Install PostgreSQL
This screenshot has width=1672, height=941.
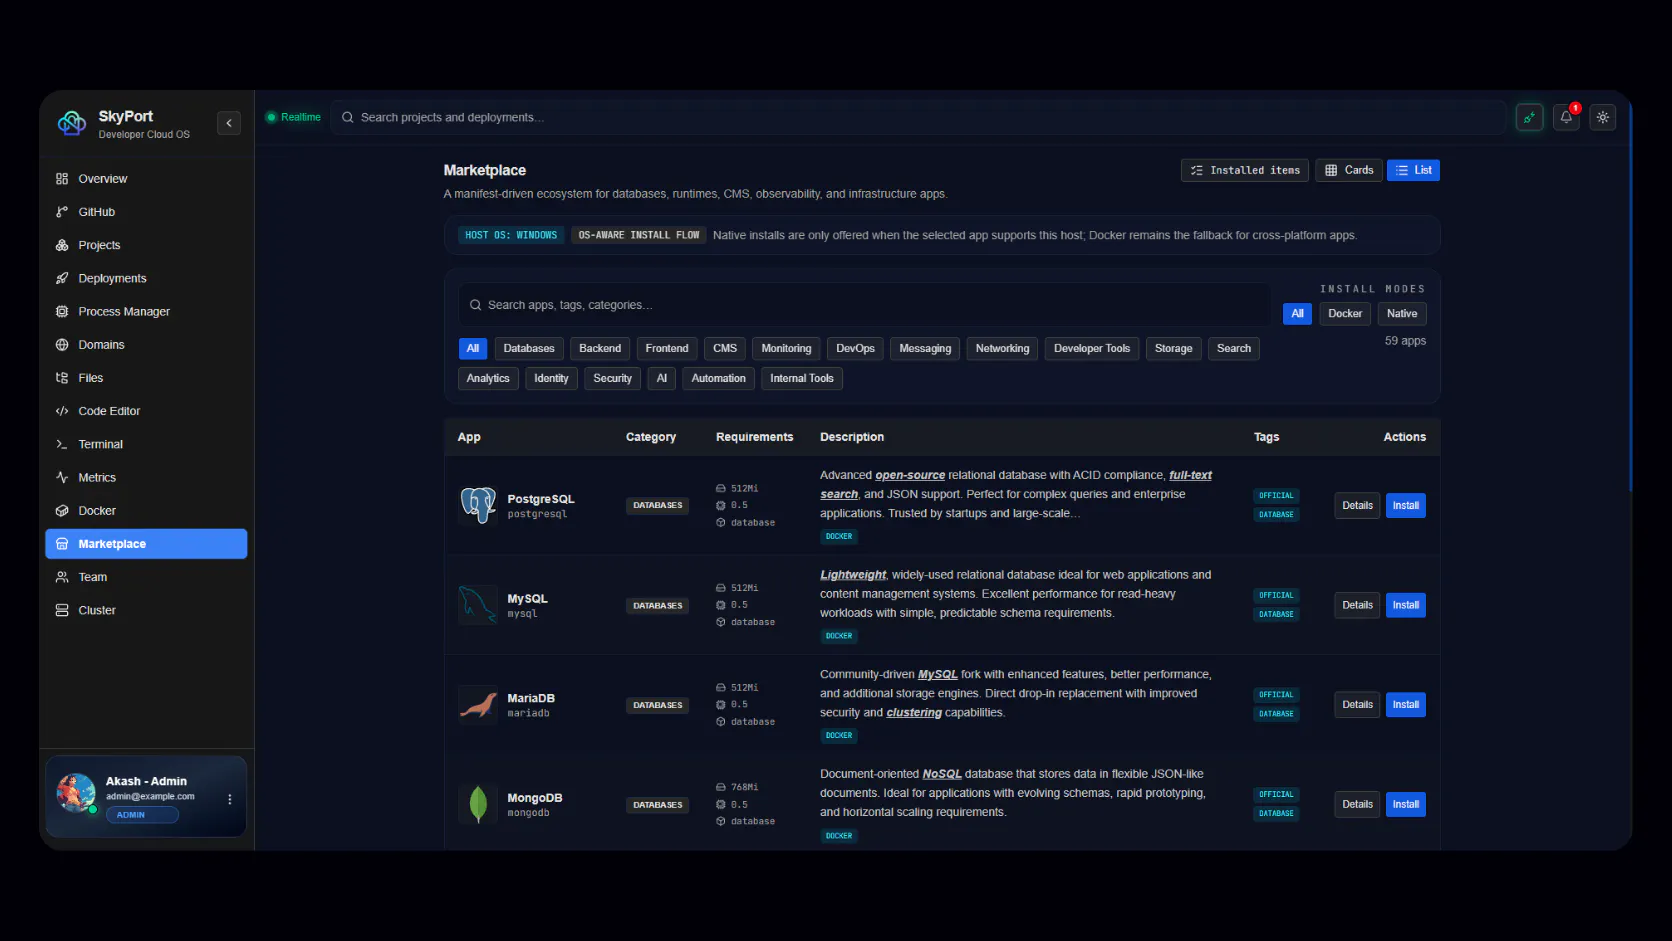(x=1406, y=505)
